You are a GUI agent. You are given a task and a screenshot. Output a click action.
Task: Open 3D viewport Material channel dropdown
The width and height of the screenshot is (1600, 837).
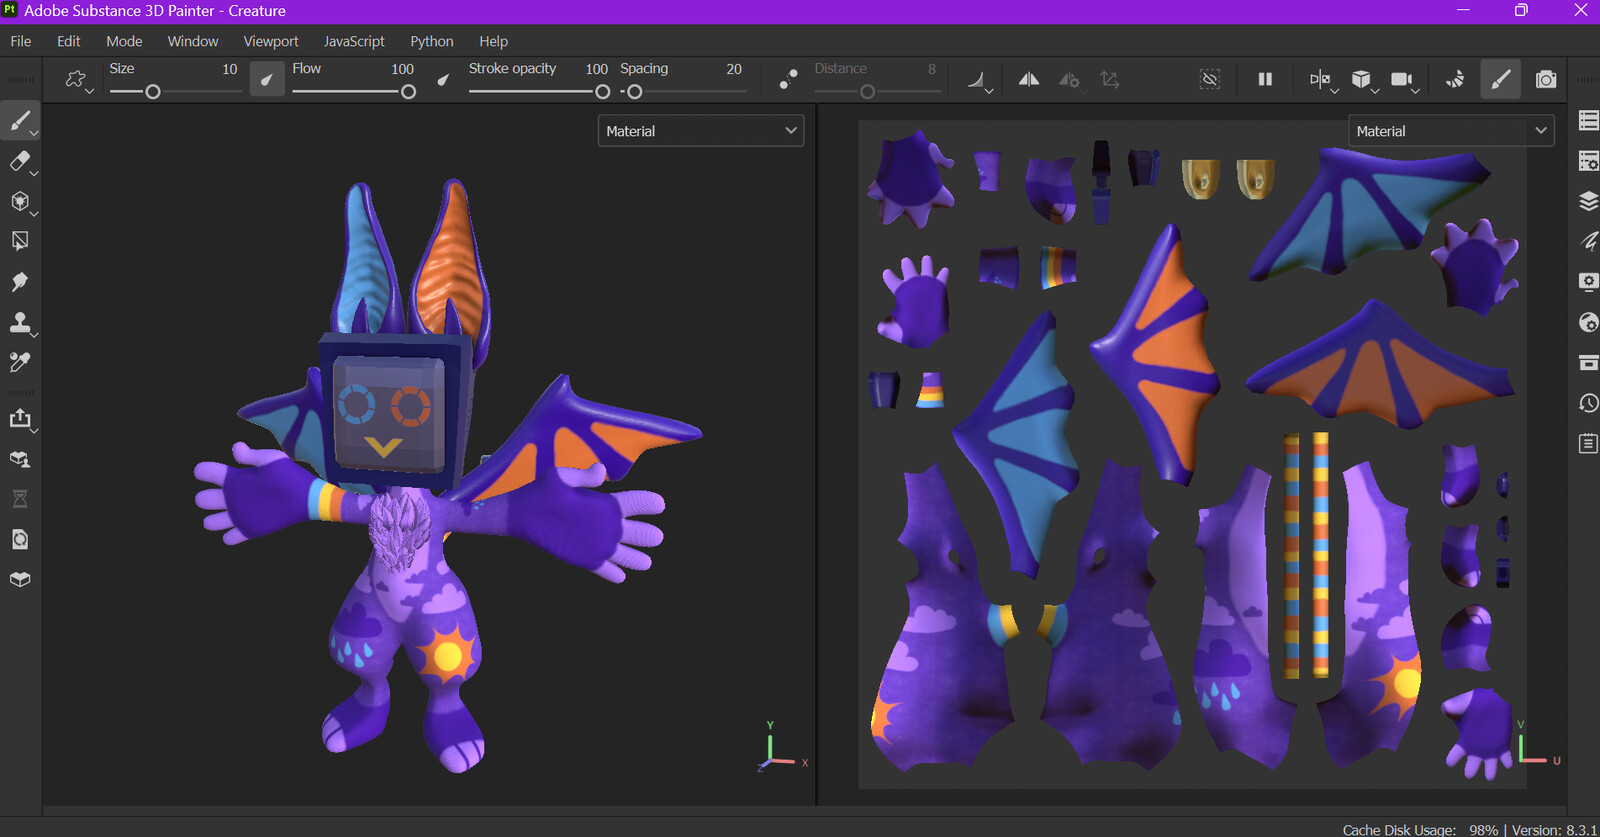(701, 131)
